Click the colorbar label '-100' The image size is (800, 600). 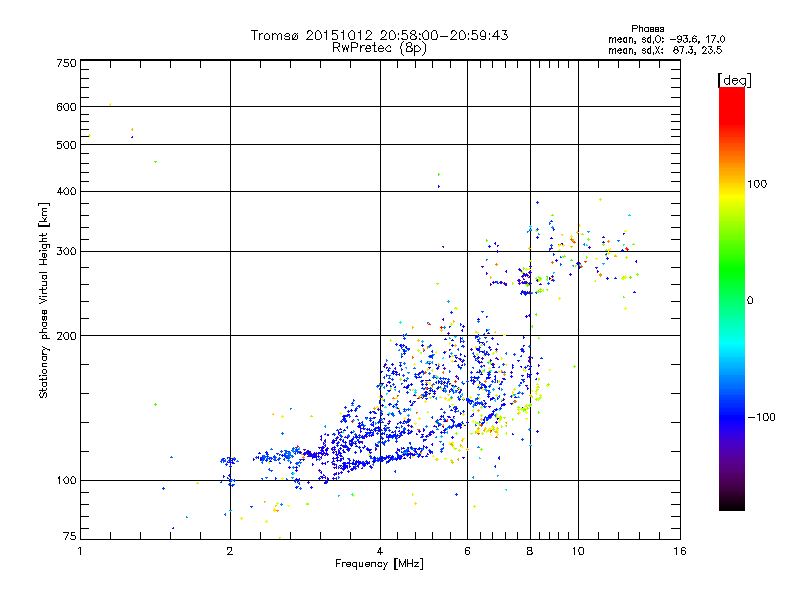(x=761, y=417)
